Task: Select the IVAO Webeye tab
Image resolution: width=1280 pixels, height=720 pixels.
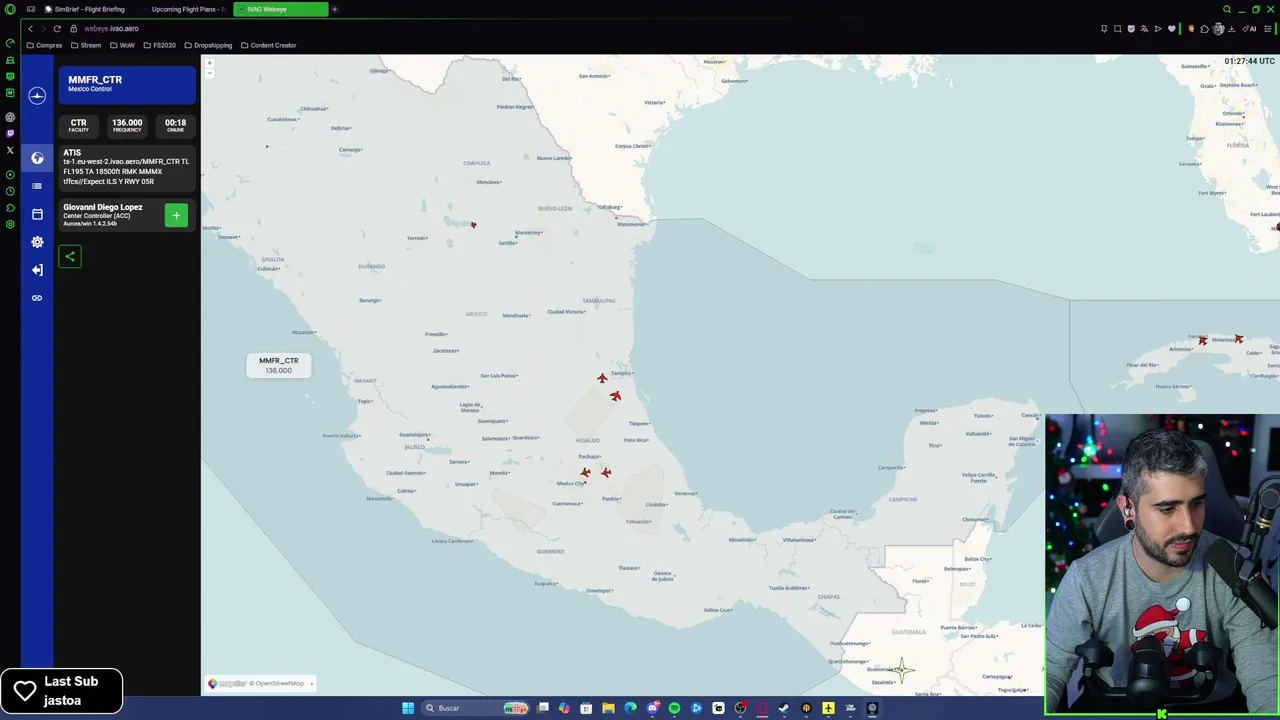Action: (280, 9)
